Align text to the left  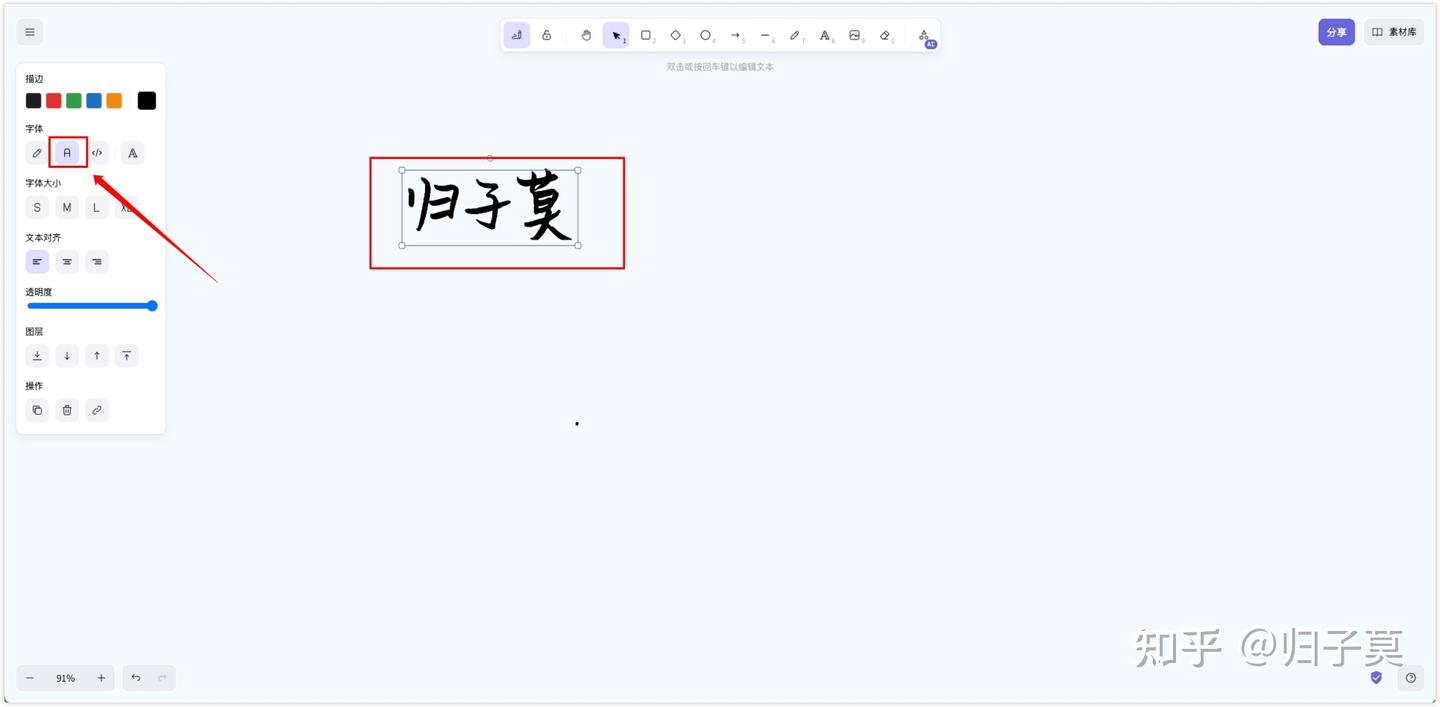[37, 262]
